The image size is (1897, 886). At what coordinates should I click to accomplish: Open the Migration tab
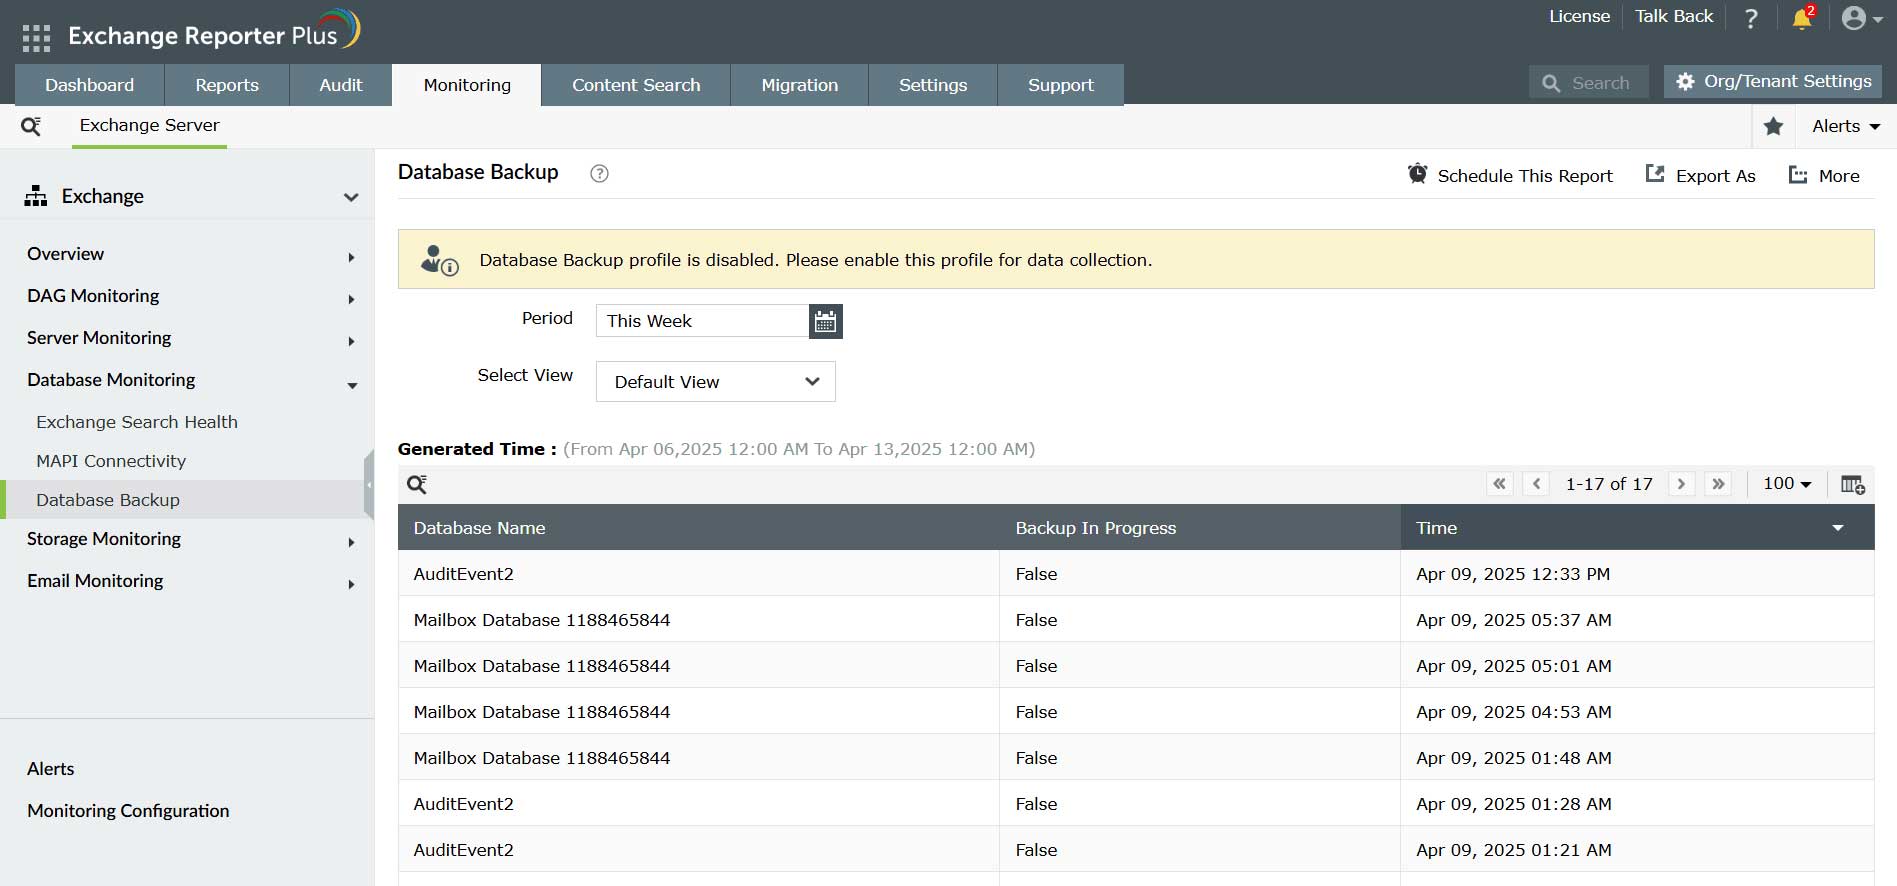[x=800, y=85]
